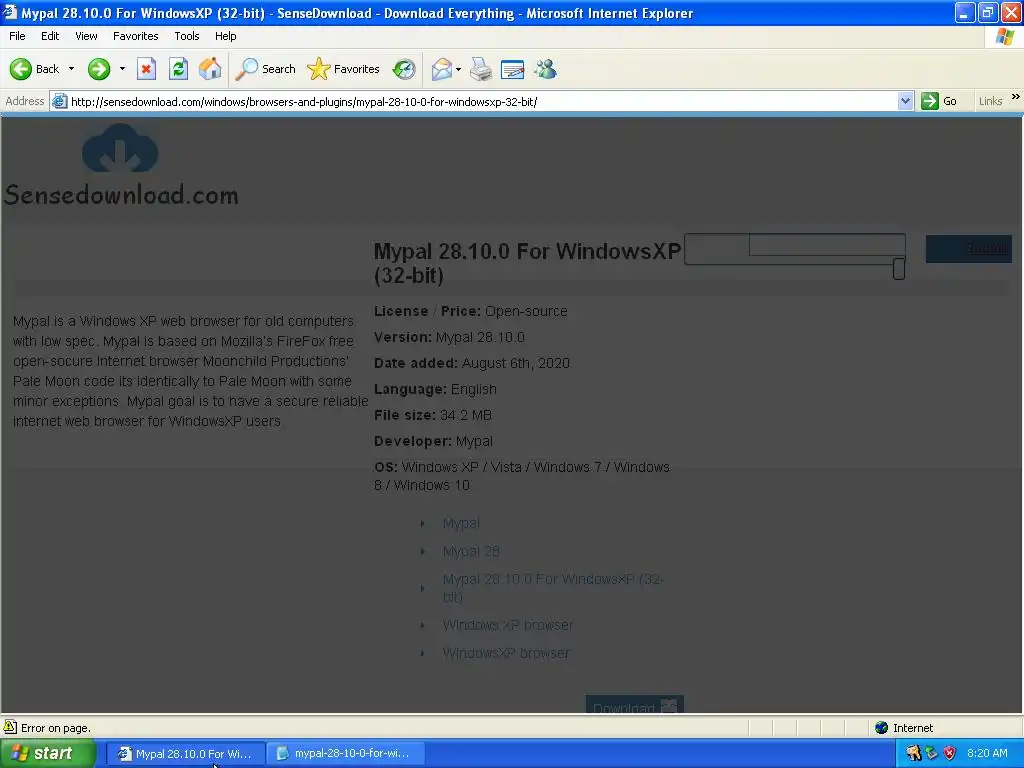
Task: Open the WindowsXP browser tag link
Action: 506,653
